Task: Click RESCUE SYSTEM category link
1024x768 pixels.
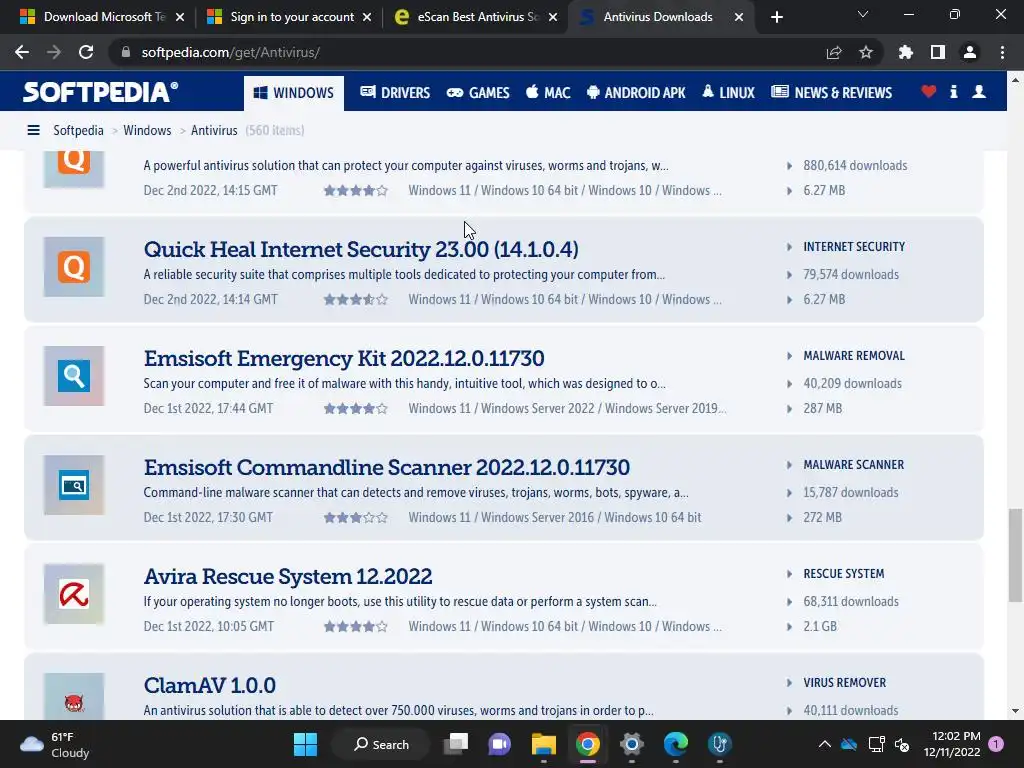Action: click(x=844, y=574)
